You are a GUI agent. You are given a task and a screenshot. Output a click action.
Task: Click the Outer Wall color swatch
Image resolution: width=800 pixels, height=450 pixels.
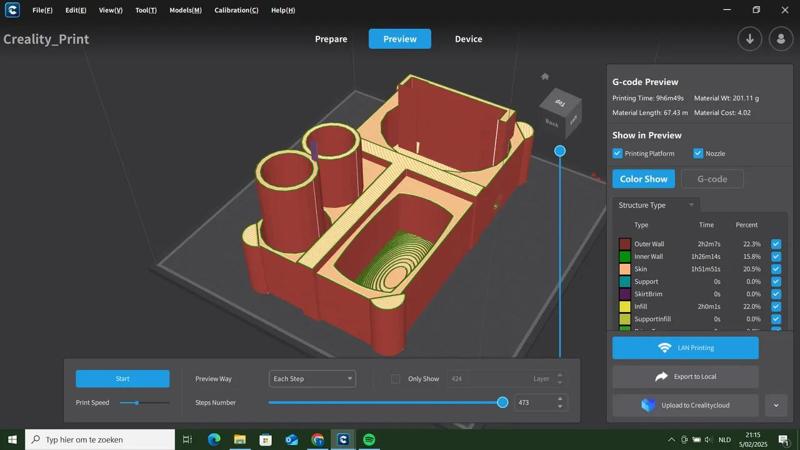click(x=624, y=244)
